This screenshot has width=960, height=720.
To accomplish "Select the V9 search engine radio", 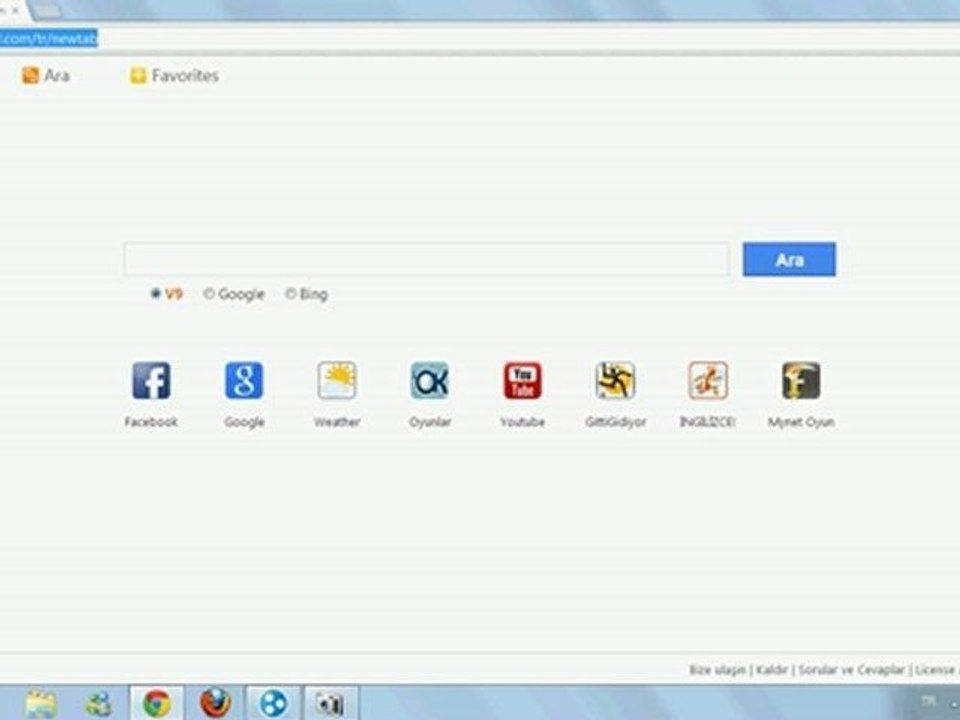I will click(156, 294).
